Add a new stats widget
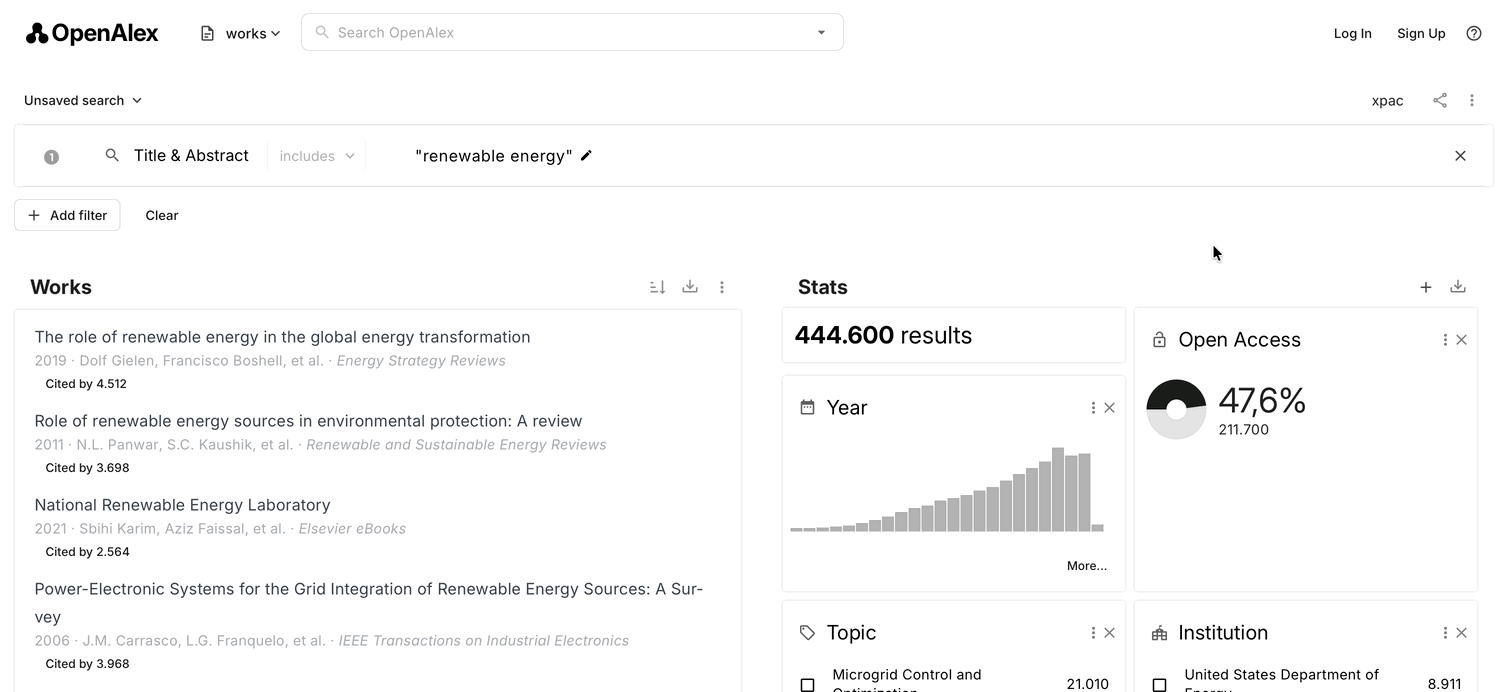1504x692 pixels. click(x=1425, y=287)
